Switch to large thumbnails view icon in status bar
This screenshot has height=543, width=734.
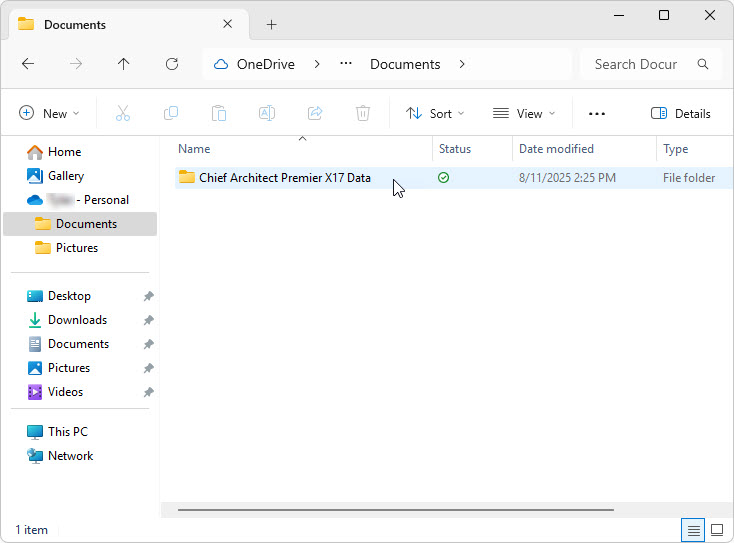(x=717, y=530)
